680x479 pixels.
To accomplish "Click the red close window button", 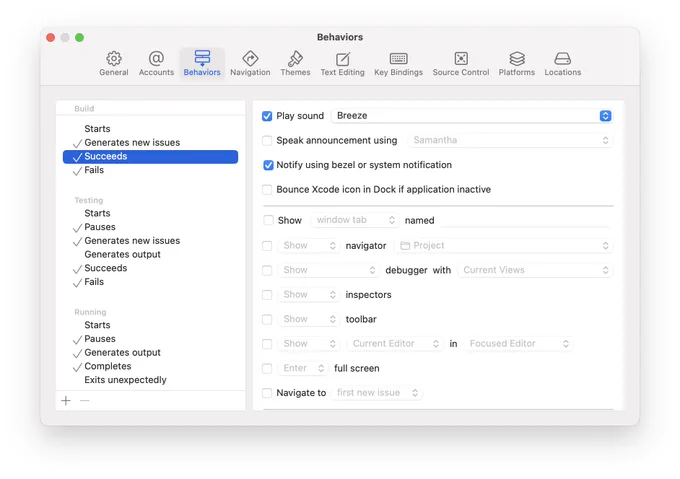I will click(50, 37).
